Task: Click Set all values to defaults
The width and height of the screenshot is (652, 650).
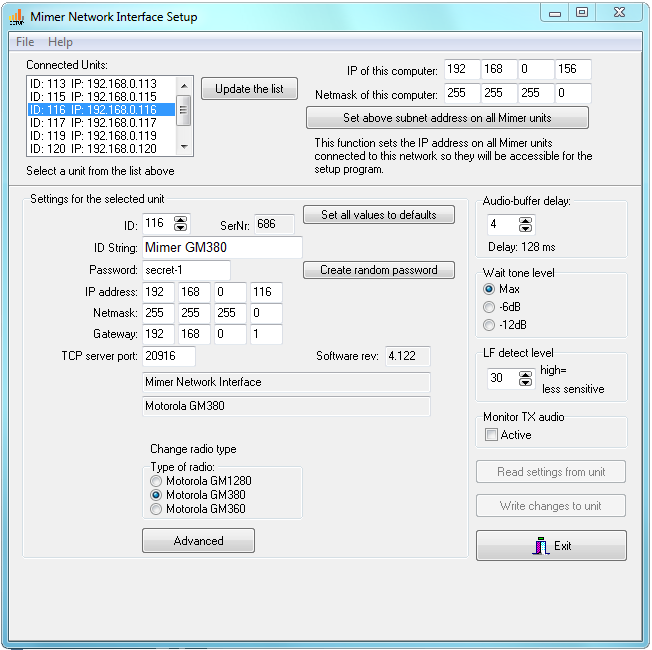Action: pyautogui.click(x=379, y=215)
